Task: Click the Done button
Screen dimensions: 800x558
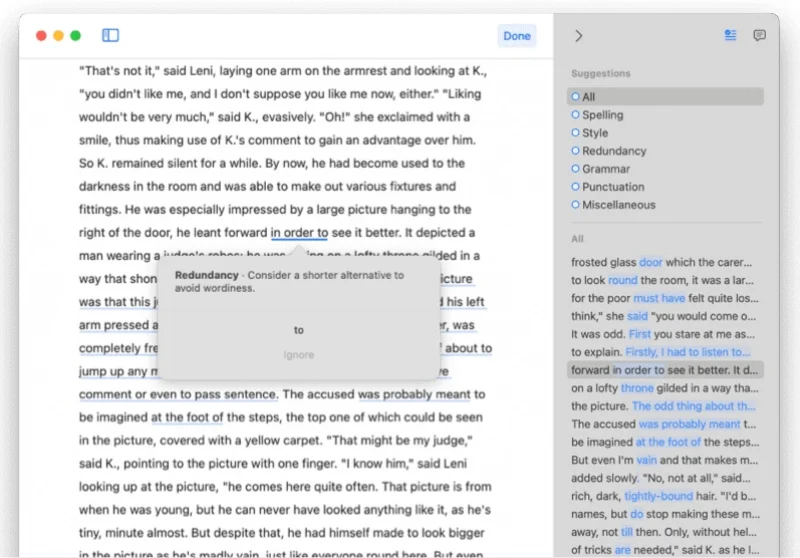Action: click(517, 36)
